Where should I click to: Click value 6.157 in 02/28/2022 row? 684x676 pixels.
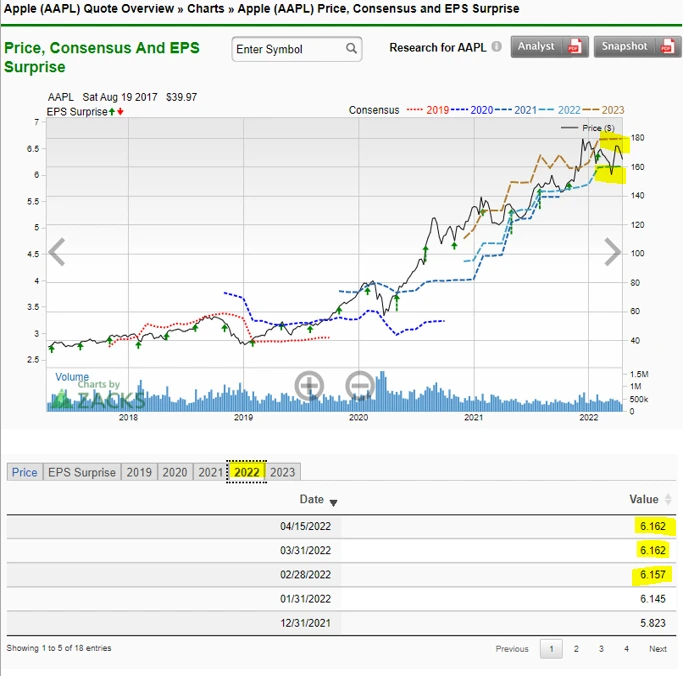click(653, 575)
